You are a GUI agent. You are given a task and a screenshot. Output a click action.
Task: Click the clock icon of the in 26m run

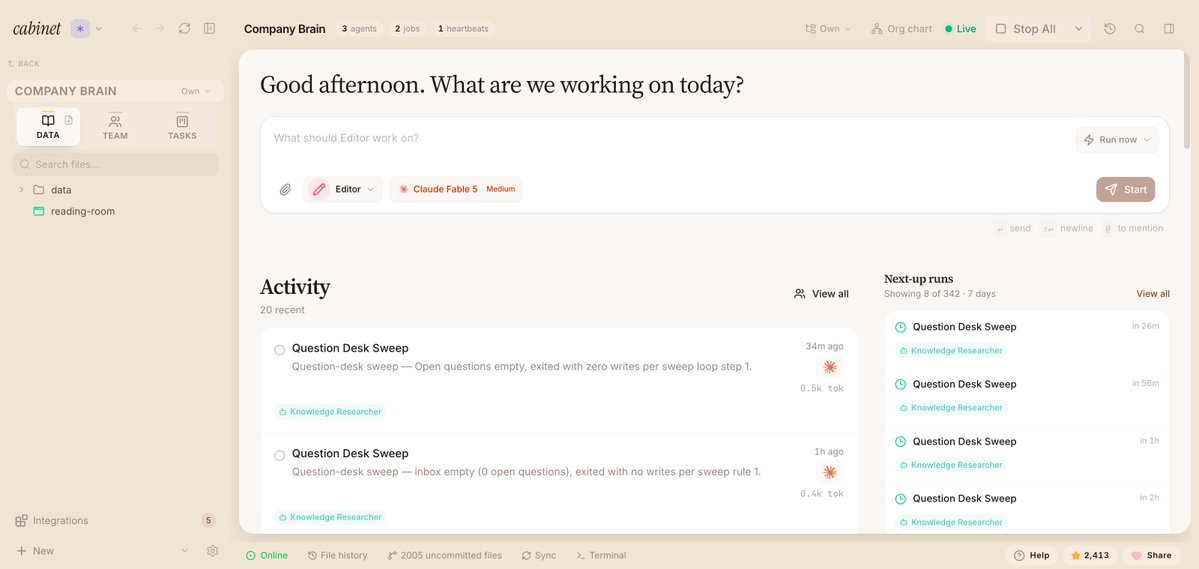(901, 327)
